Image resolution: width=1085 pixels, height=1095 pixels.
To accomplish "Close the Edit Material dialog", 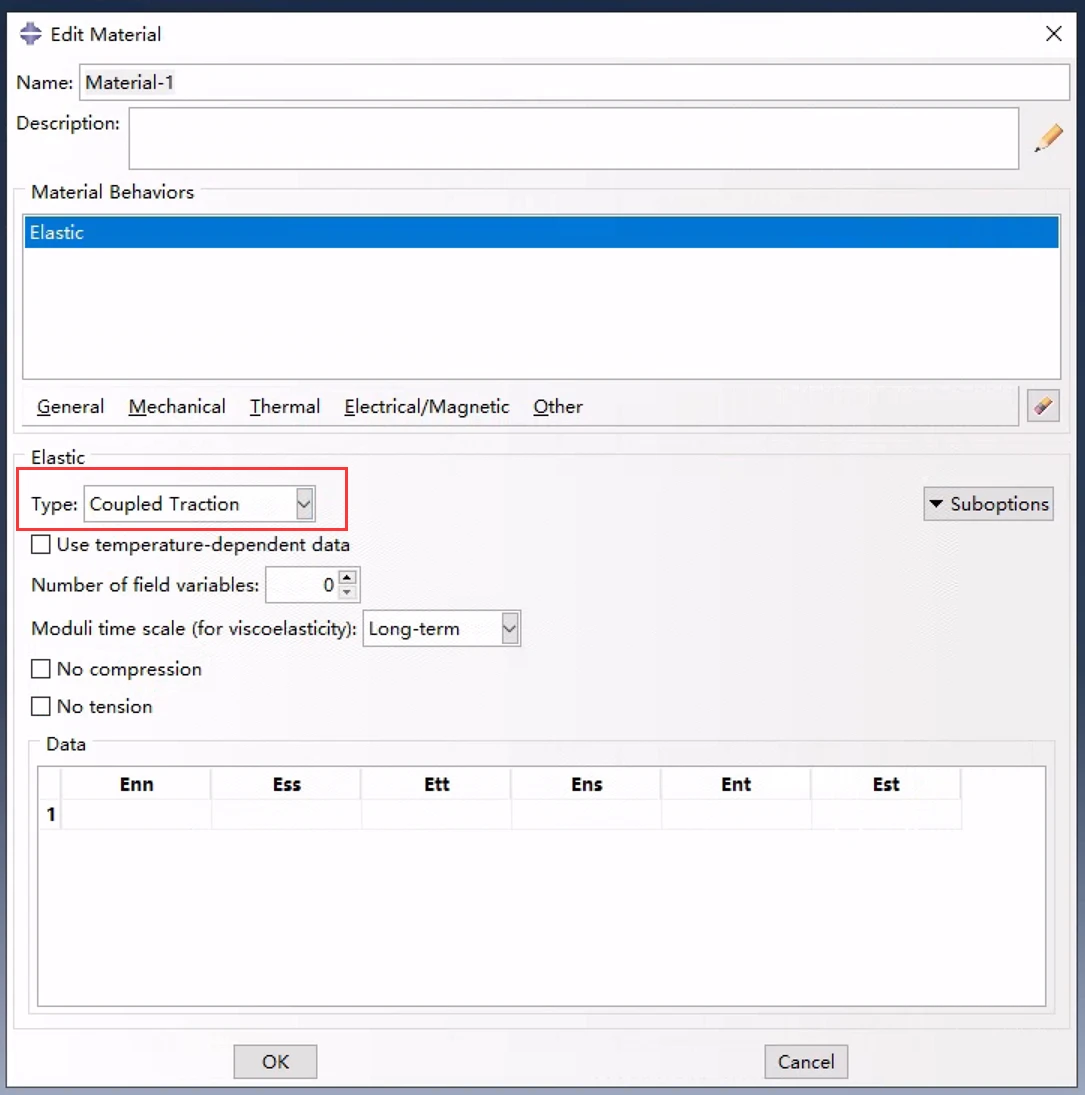I will click(x=1054, y=34).
